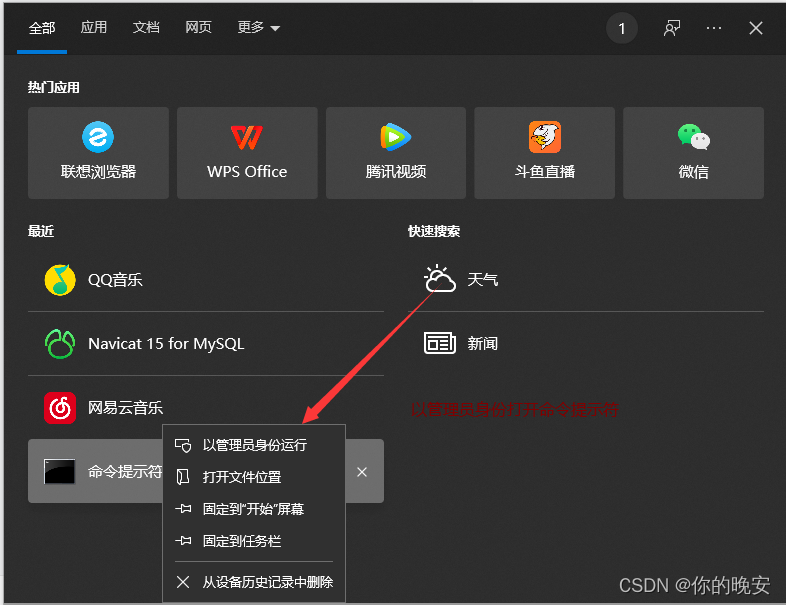
Task: Open the feedback icon in header
Action: [x=672, y=28]
